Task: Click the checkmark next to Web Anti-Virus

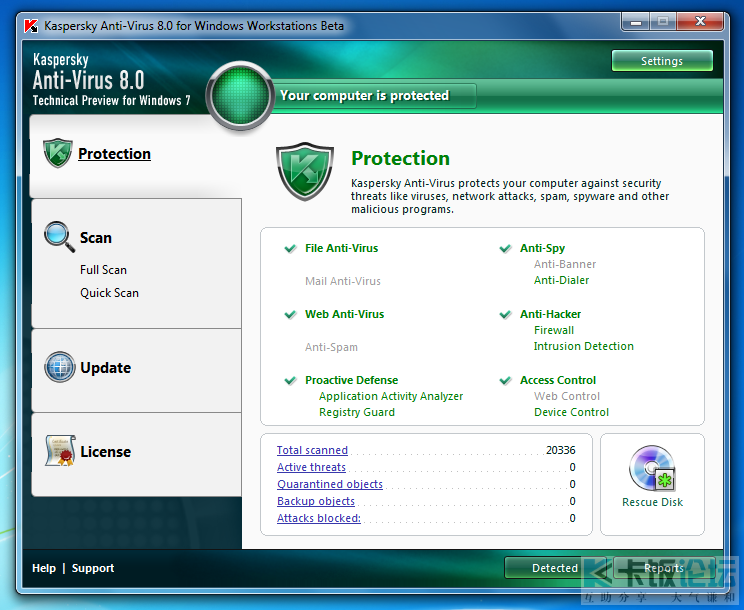Action: pyautogui.click(x=290, y=314)
